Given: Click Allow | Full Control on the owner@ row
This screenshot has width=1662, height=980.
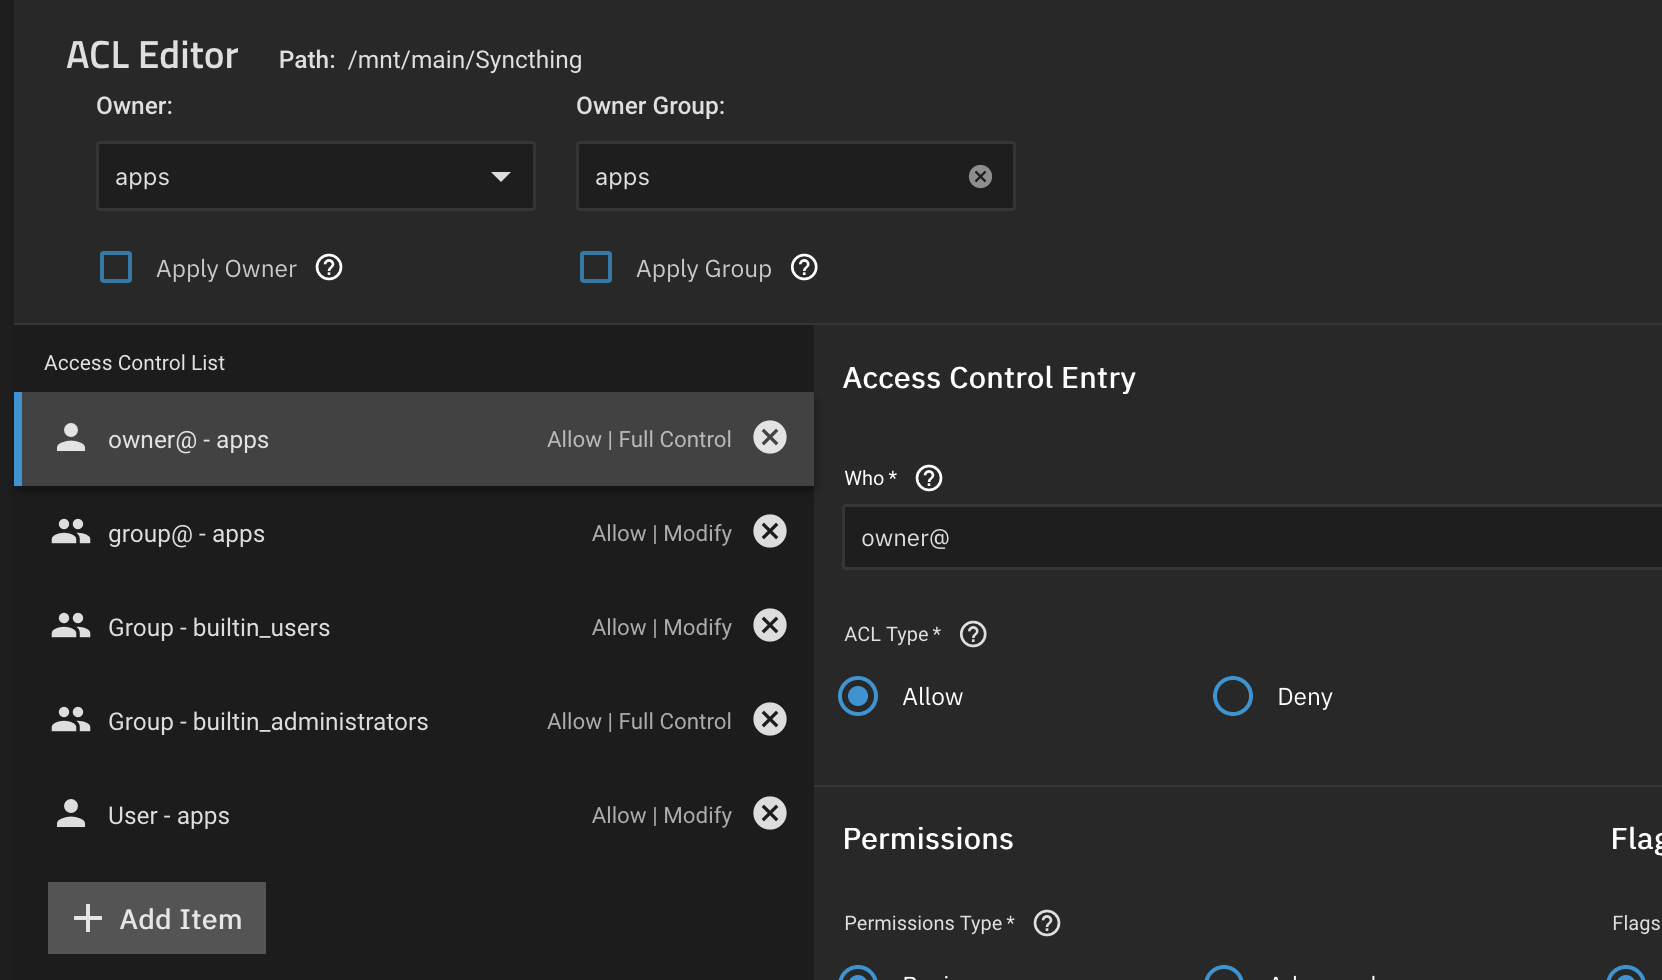Looking at the screenshot, I should 639,439.
